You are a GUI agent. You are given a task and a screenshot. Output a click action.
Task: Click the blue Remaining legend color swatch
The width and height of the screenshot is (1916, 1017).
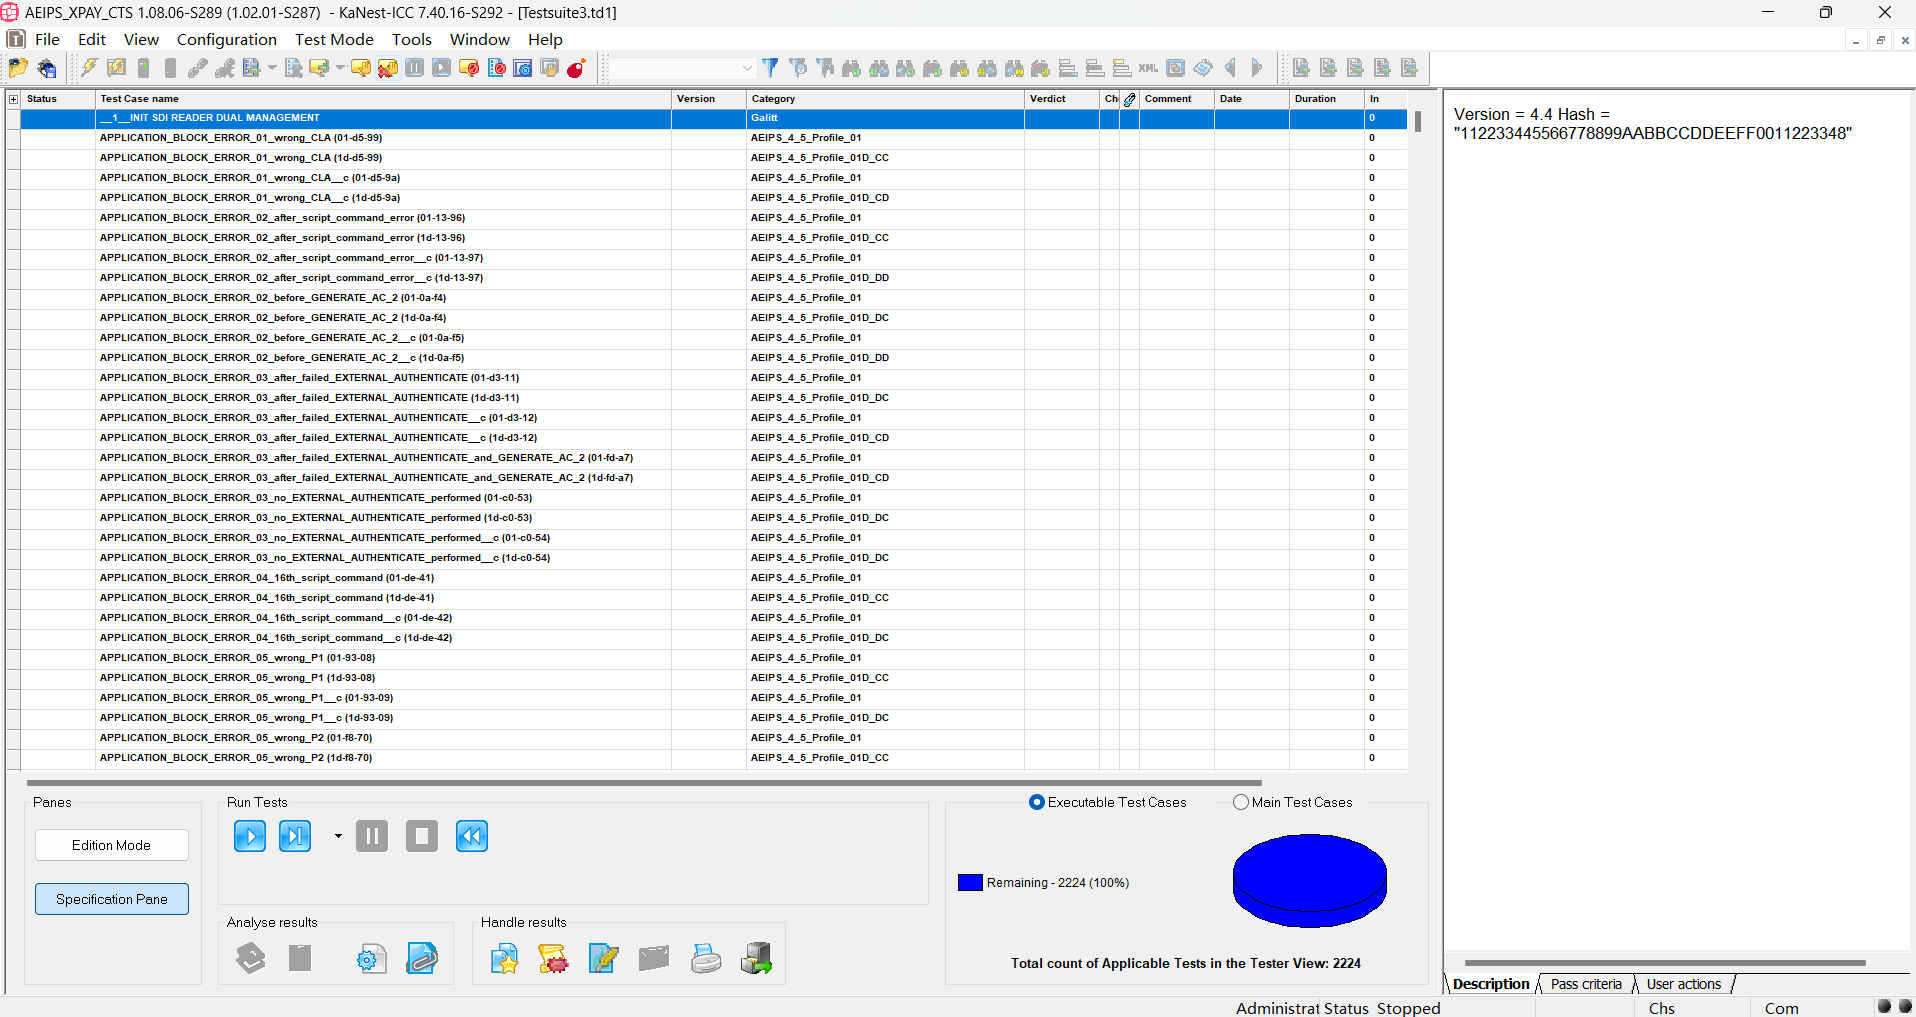(x=970, y=883)
